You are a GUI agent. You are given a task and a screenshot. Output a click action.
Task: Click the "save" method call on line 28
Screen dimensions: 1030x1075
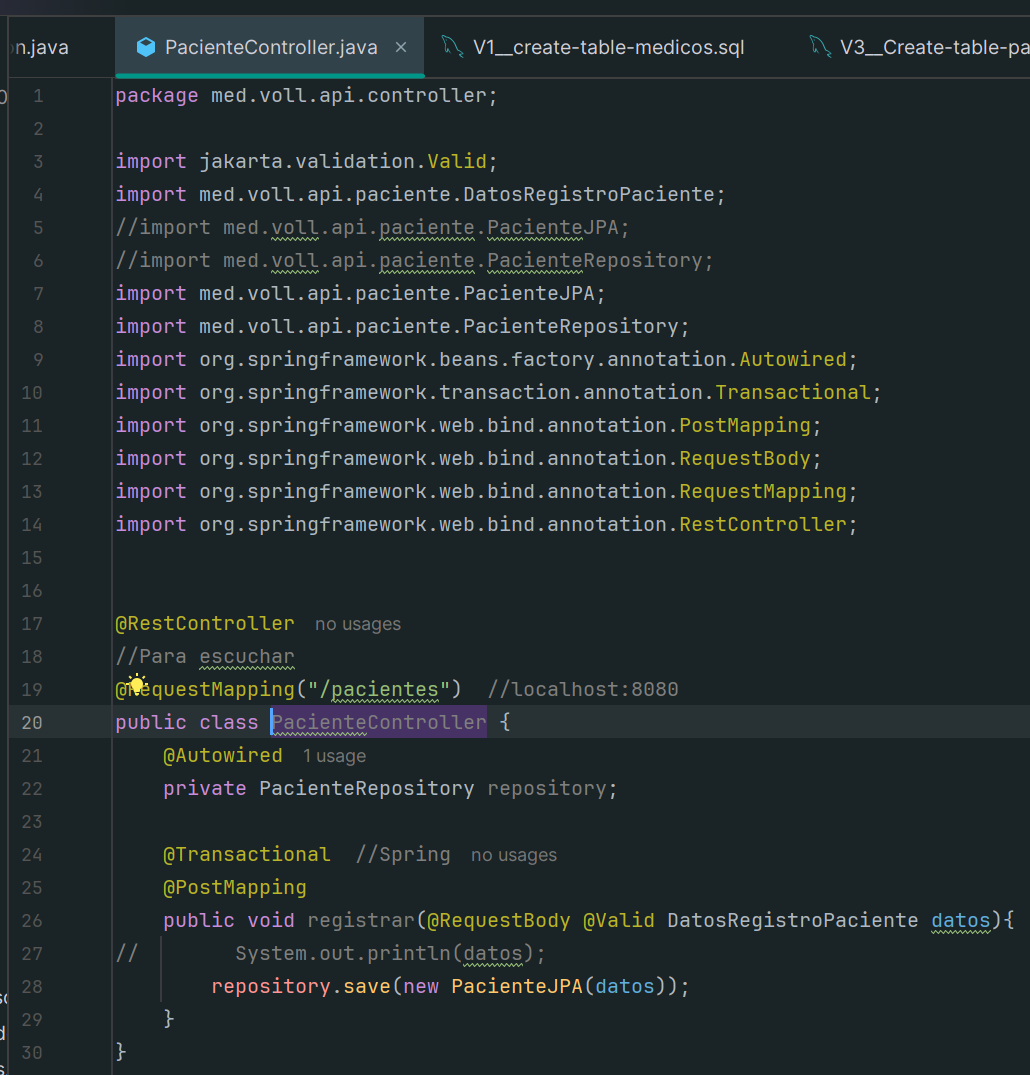pos(367,987)
